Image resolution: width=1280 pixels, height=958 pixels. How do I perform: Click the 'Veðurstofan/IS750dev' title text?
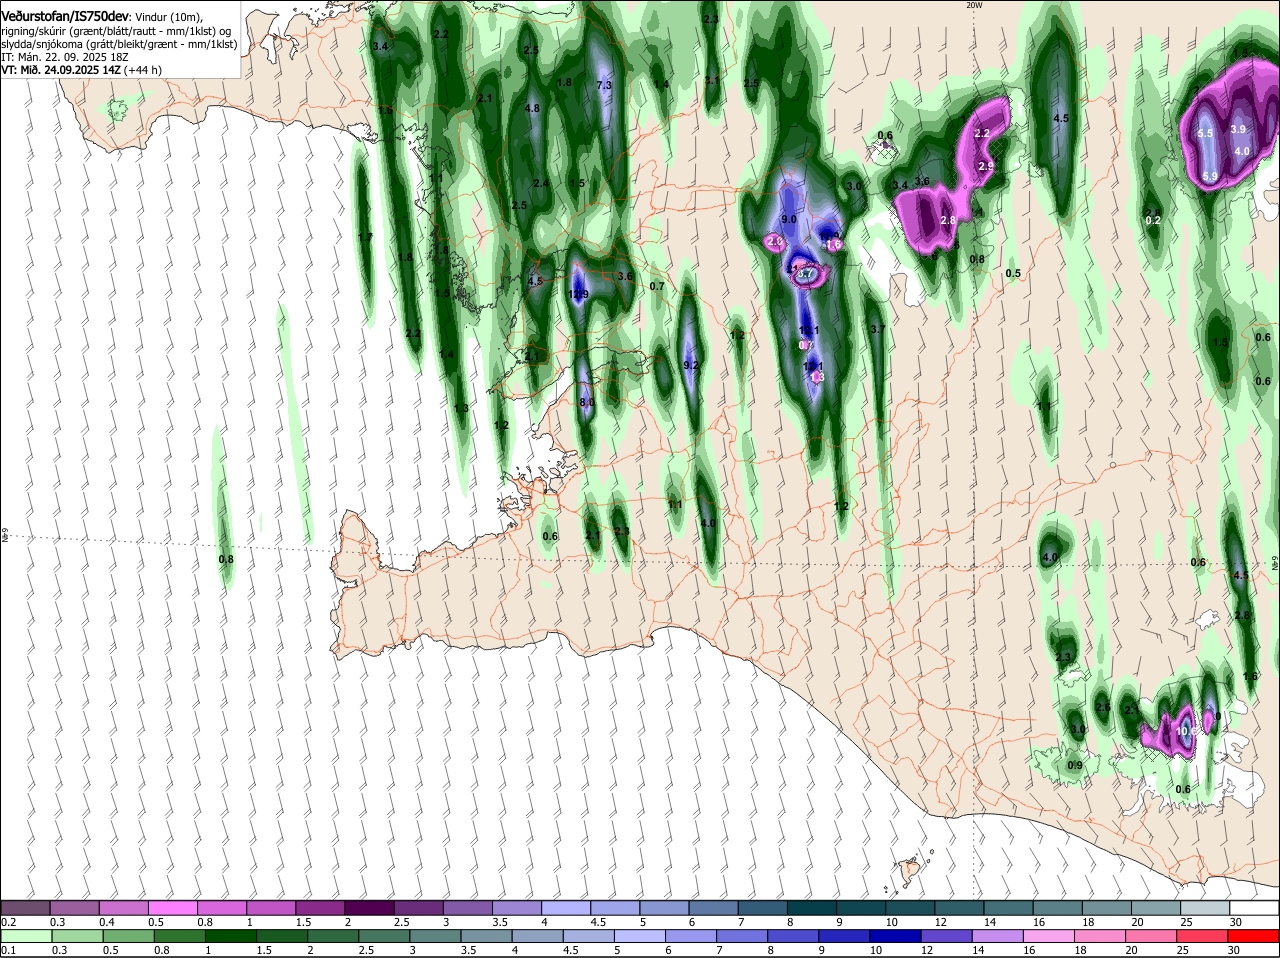[x=65, y=17]
